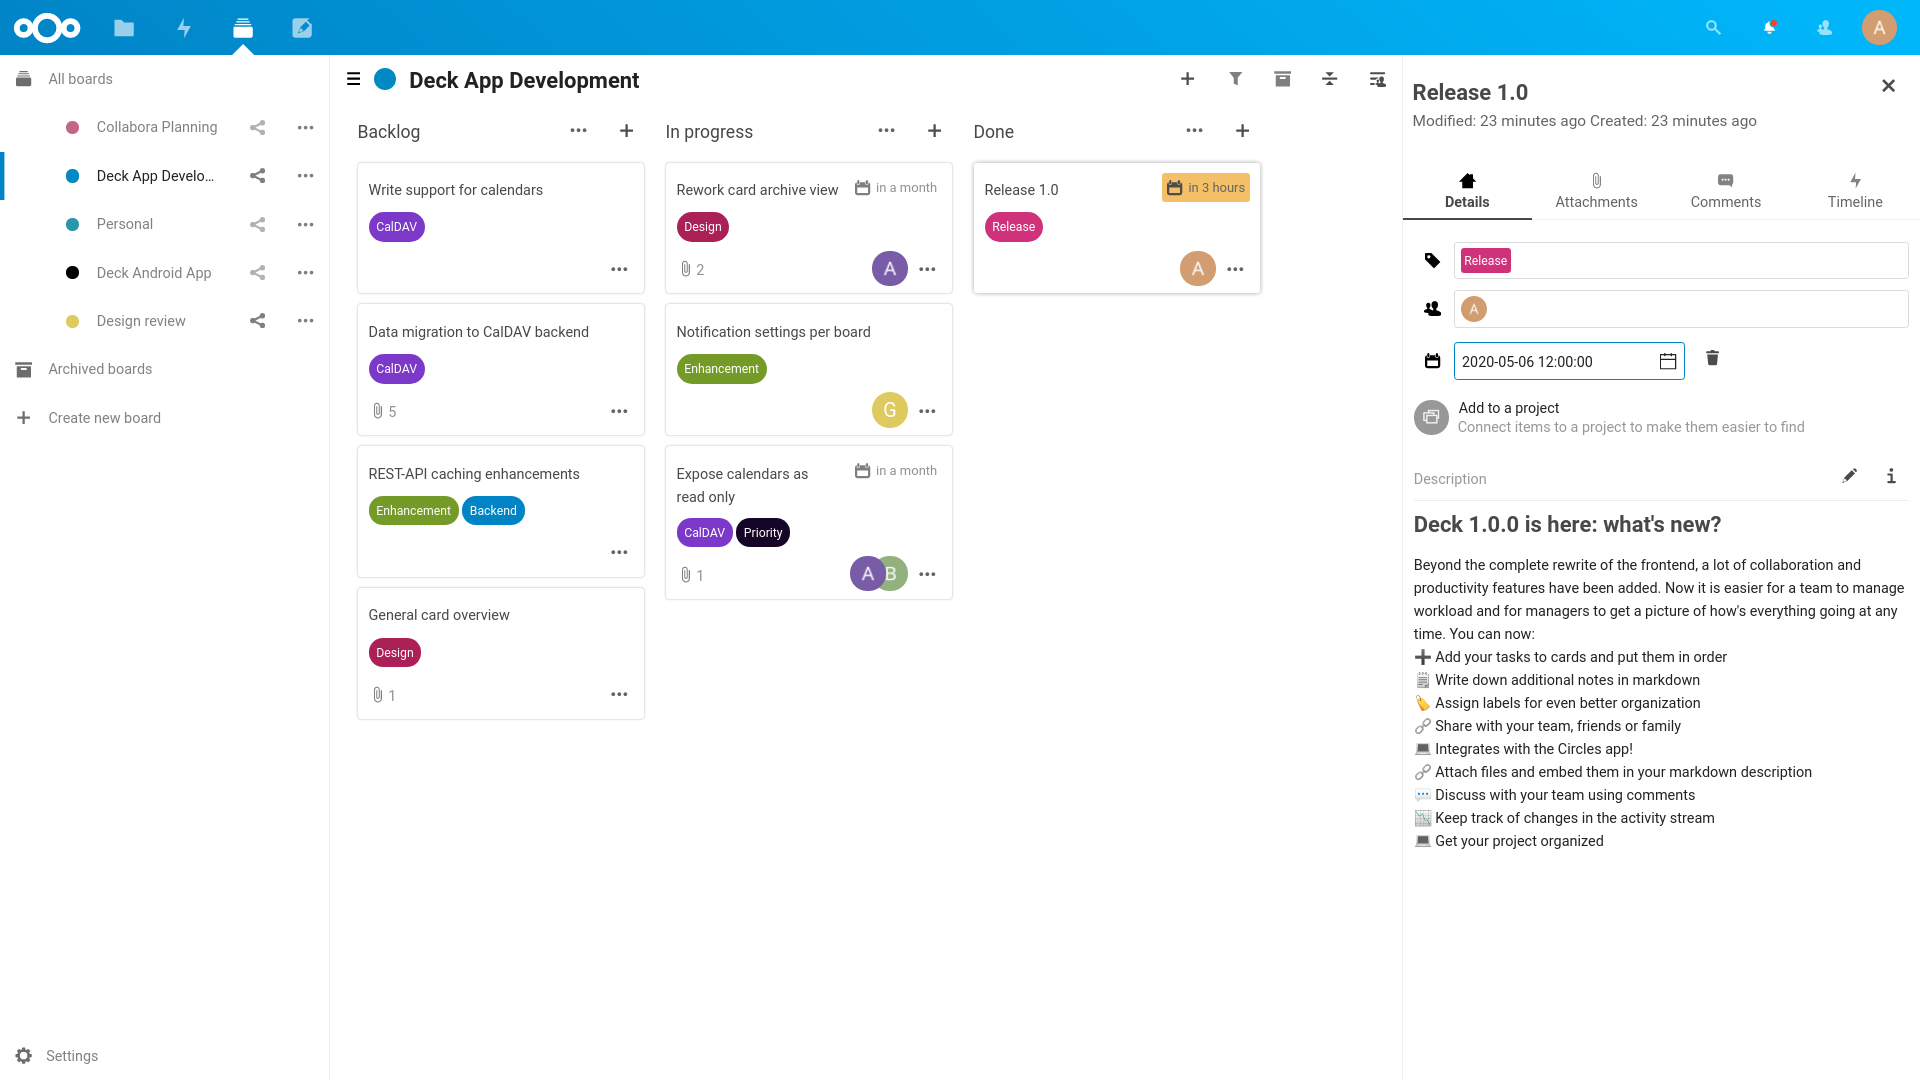Click the edit pencil icon in Description section
Screen dimensions: 1920x1080
(x=1849, y=477)
